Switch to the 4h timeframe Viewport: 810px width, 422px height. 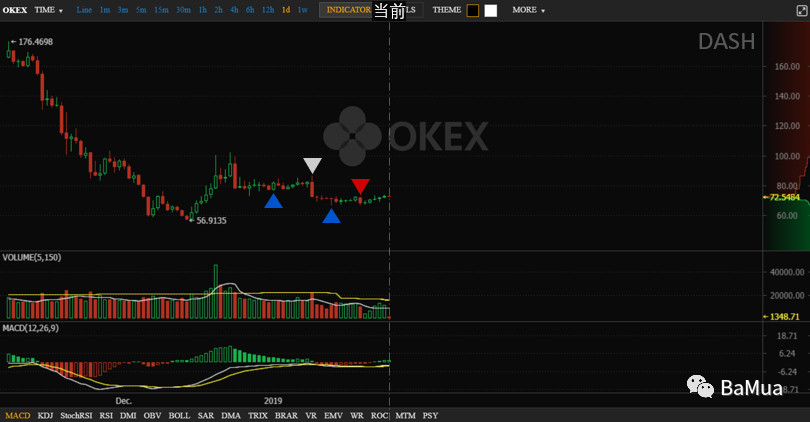pos(234,10)
